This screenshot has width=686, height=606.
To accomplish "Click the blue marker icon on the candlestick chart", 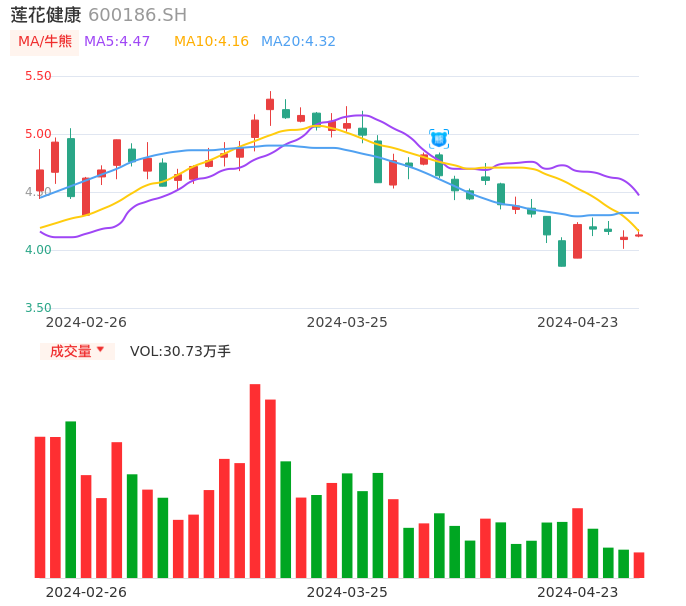I will point(439,139).
